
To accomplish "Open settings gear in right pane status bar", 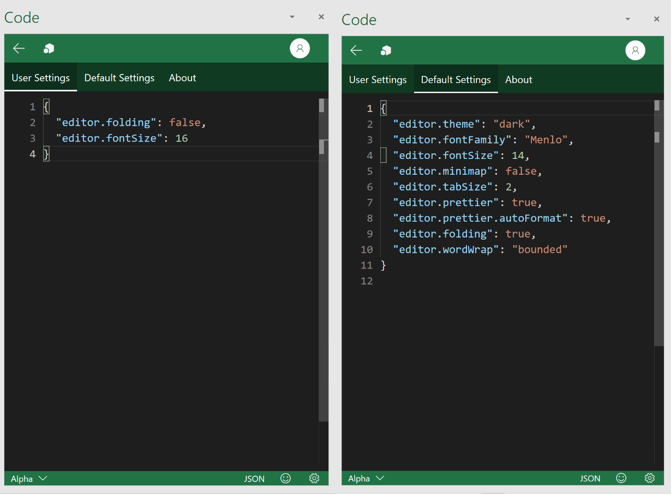I will pos(650,478).
